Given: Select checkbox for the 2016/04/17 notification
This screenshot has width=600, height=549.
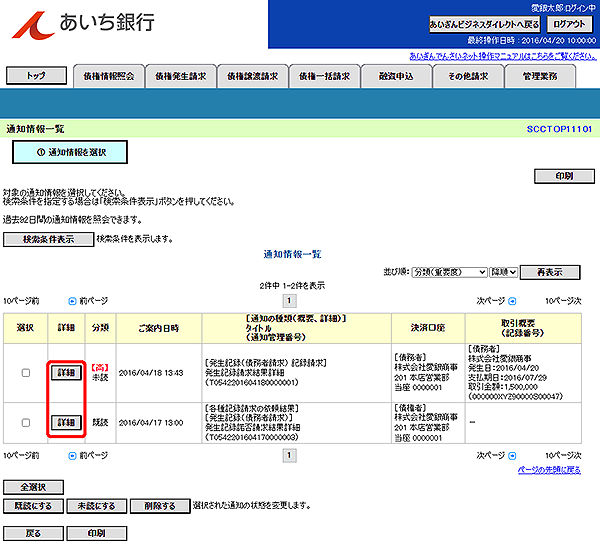Looking at the screenshot, I should pos(25,422).
